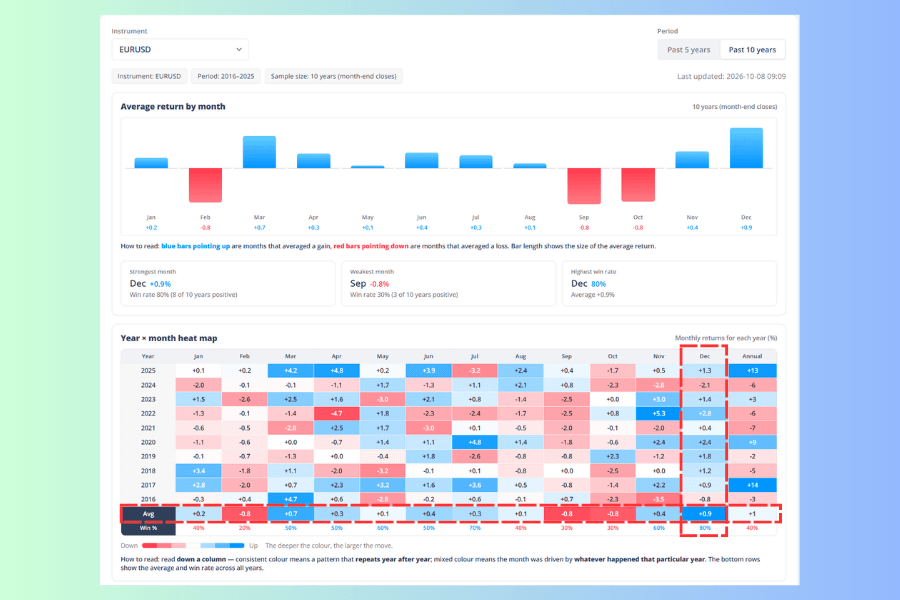Click the Strongest month Dec card

(228, 284)
